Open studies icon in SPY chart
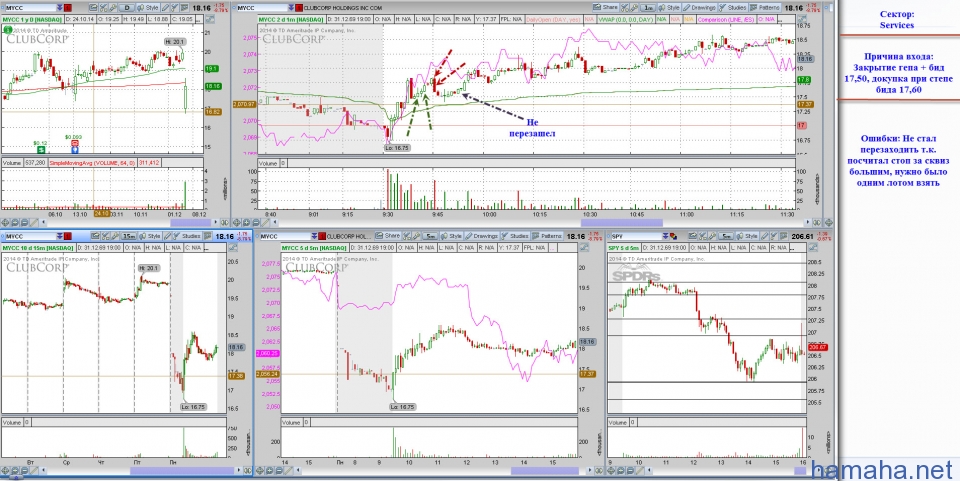 click(x=774, y=237)
